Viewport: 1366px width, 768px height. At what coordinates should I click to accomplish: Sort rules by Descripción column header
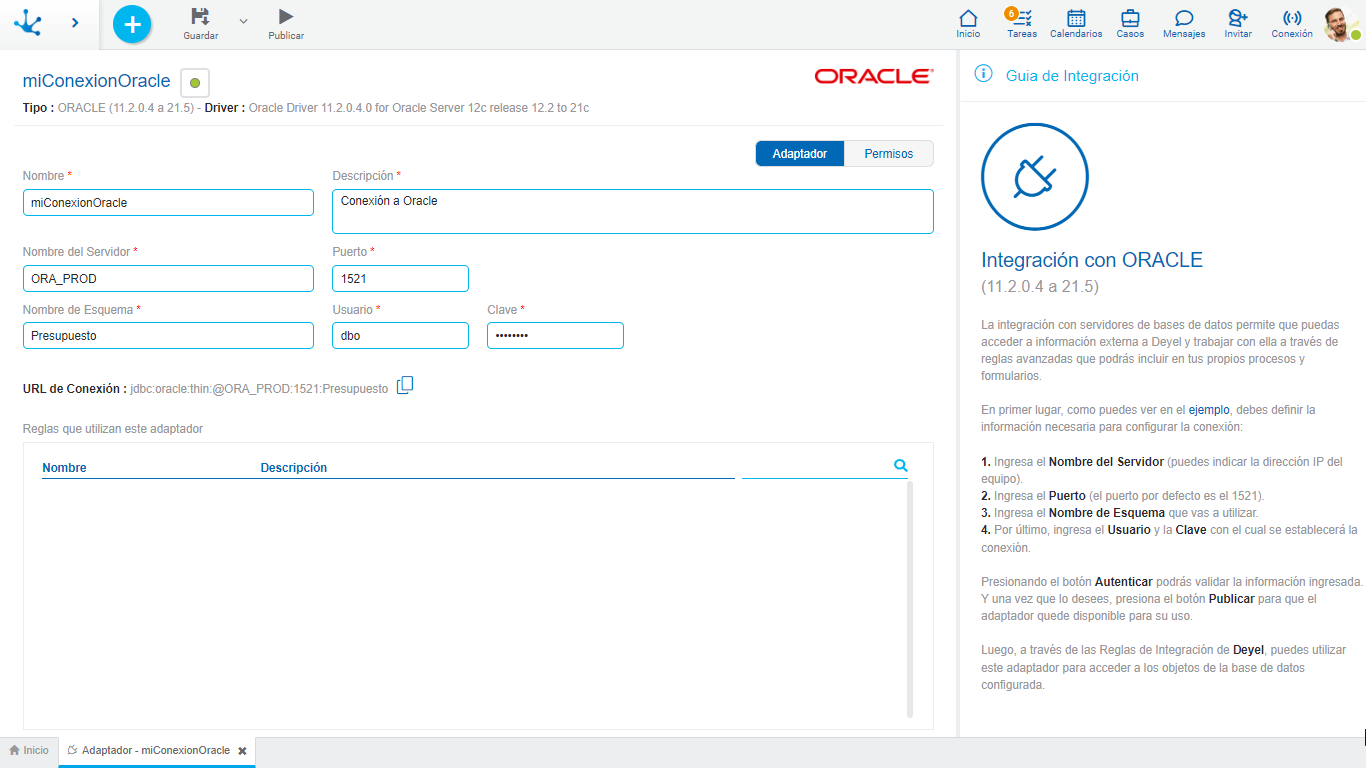tap(294, 468)
